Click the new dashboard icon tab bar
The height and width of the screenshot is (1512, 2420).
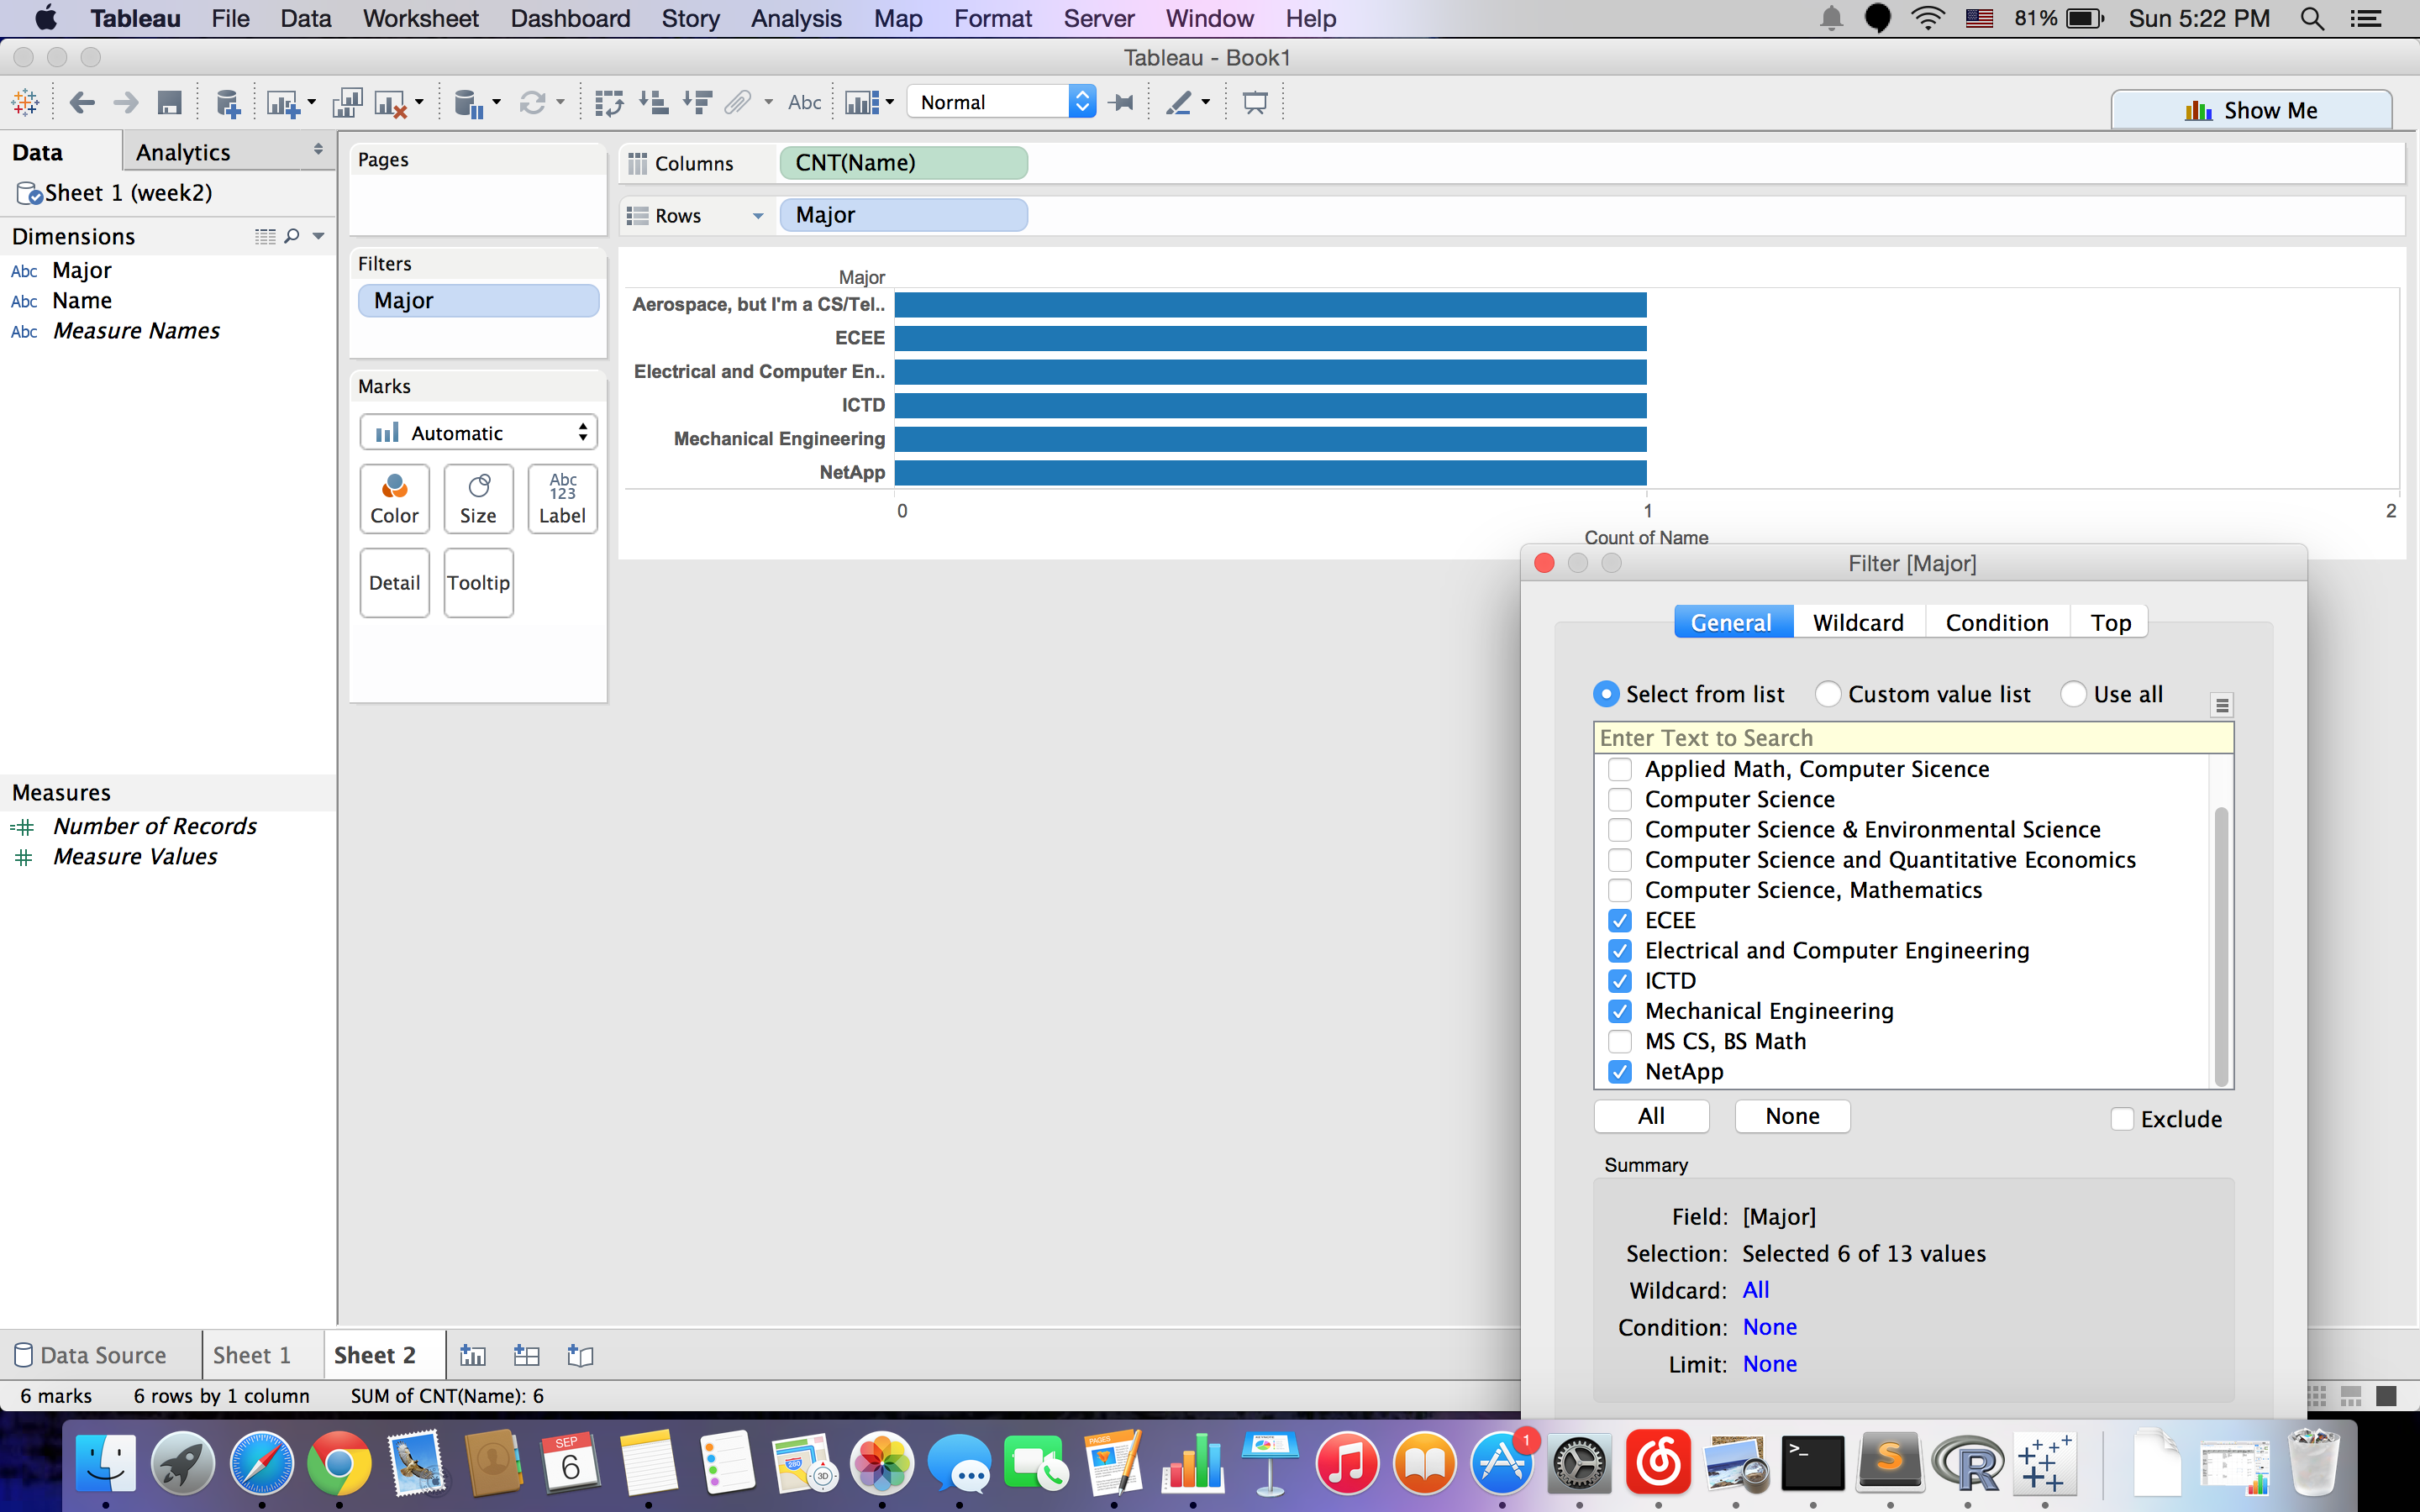click(526, 1355)
